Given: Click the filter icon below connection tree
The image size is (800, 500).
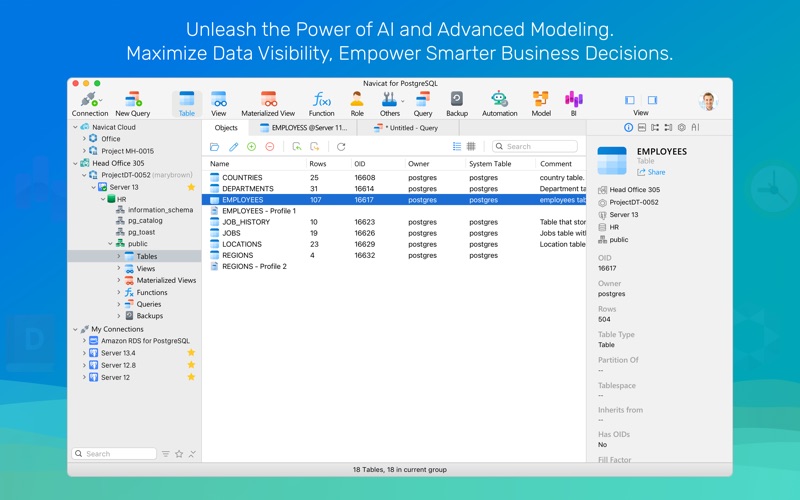Looking at the screenshot, I should (166, 454).
